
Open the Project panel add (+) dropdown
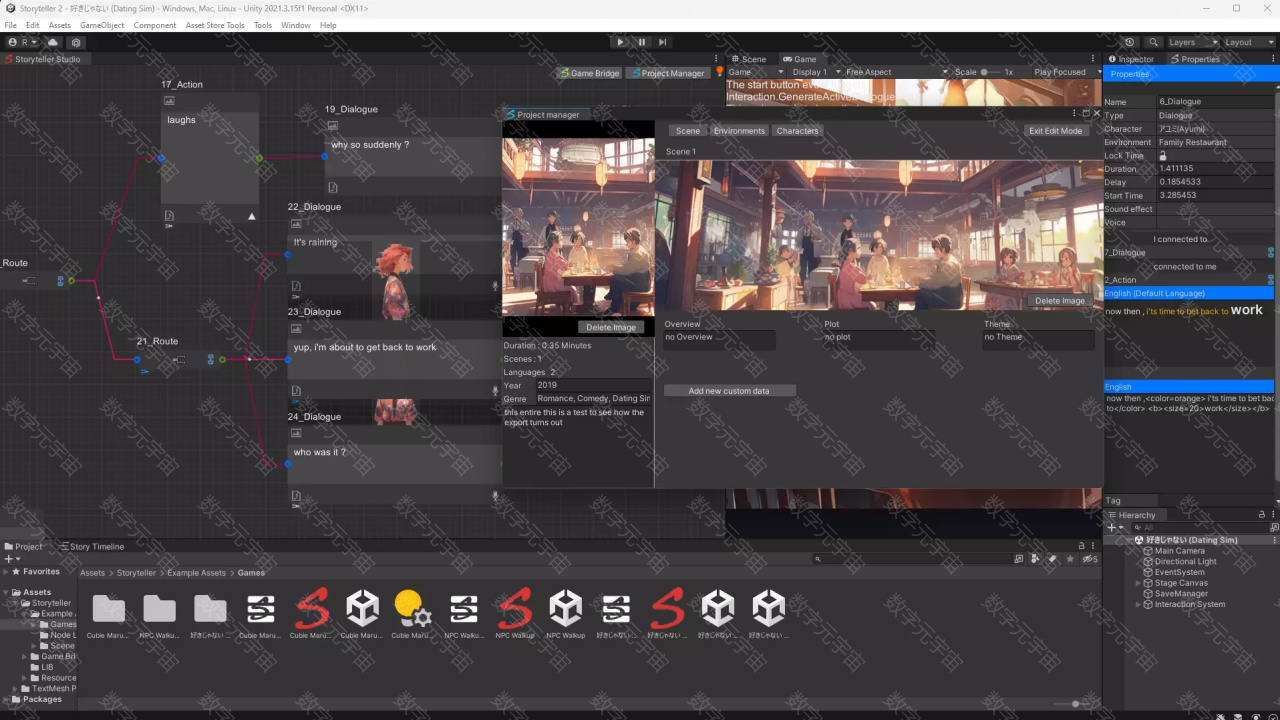(x=11, y=559)
